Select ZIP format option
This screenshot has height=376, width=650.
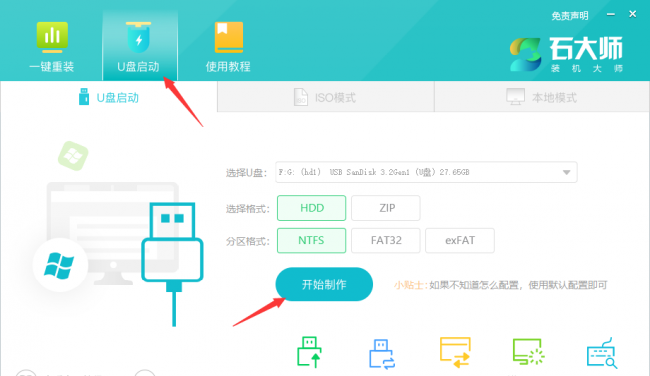click(386, 208)
